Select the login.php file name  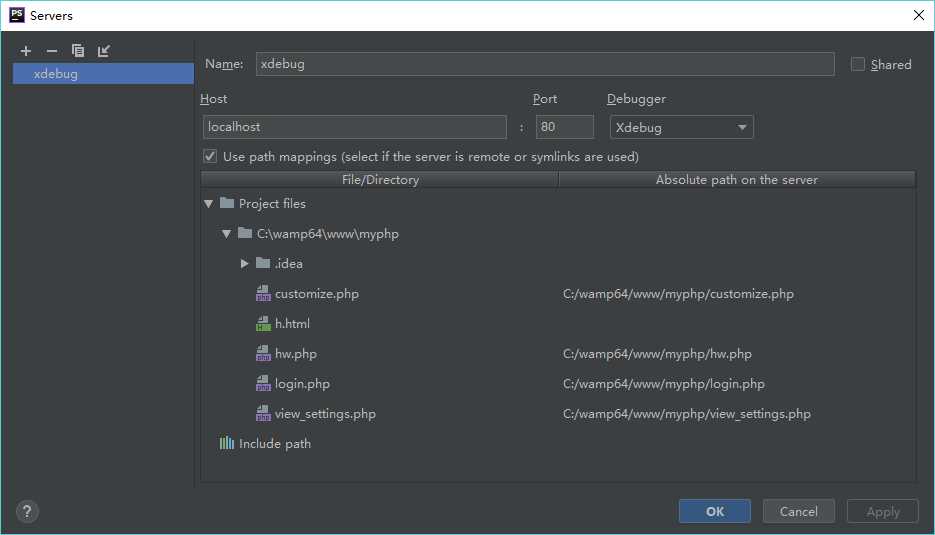coord(302,384)
